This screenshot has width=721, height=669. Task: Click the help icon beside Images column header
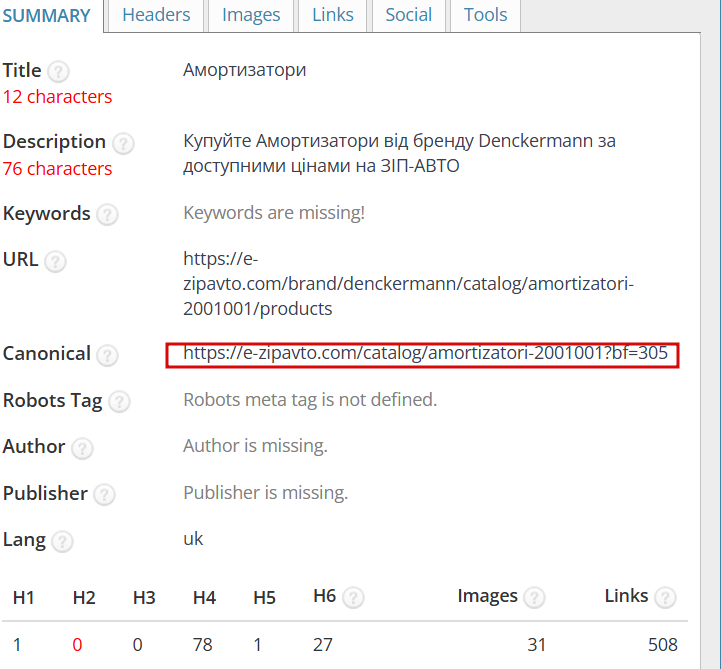pos(534,598)
